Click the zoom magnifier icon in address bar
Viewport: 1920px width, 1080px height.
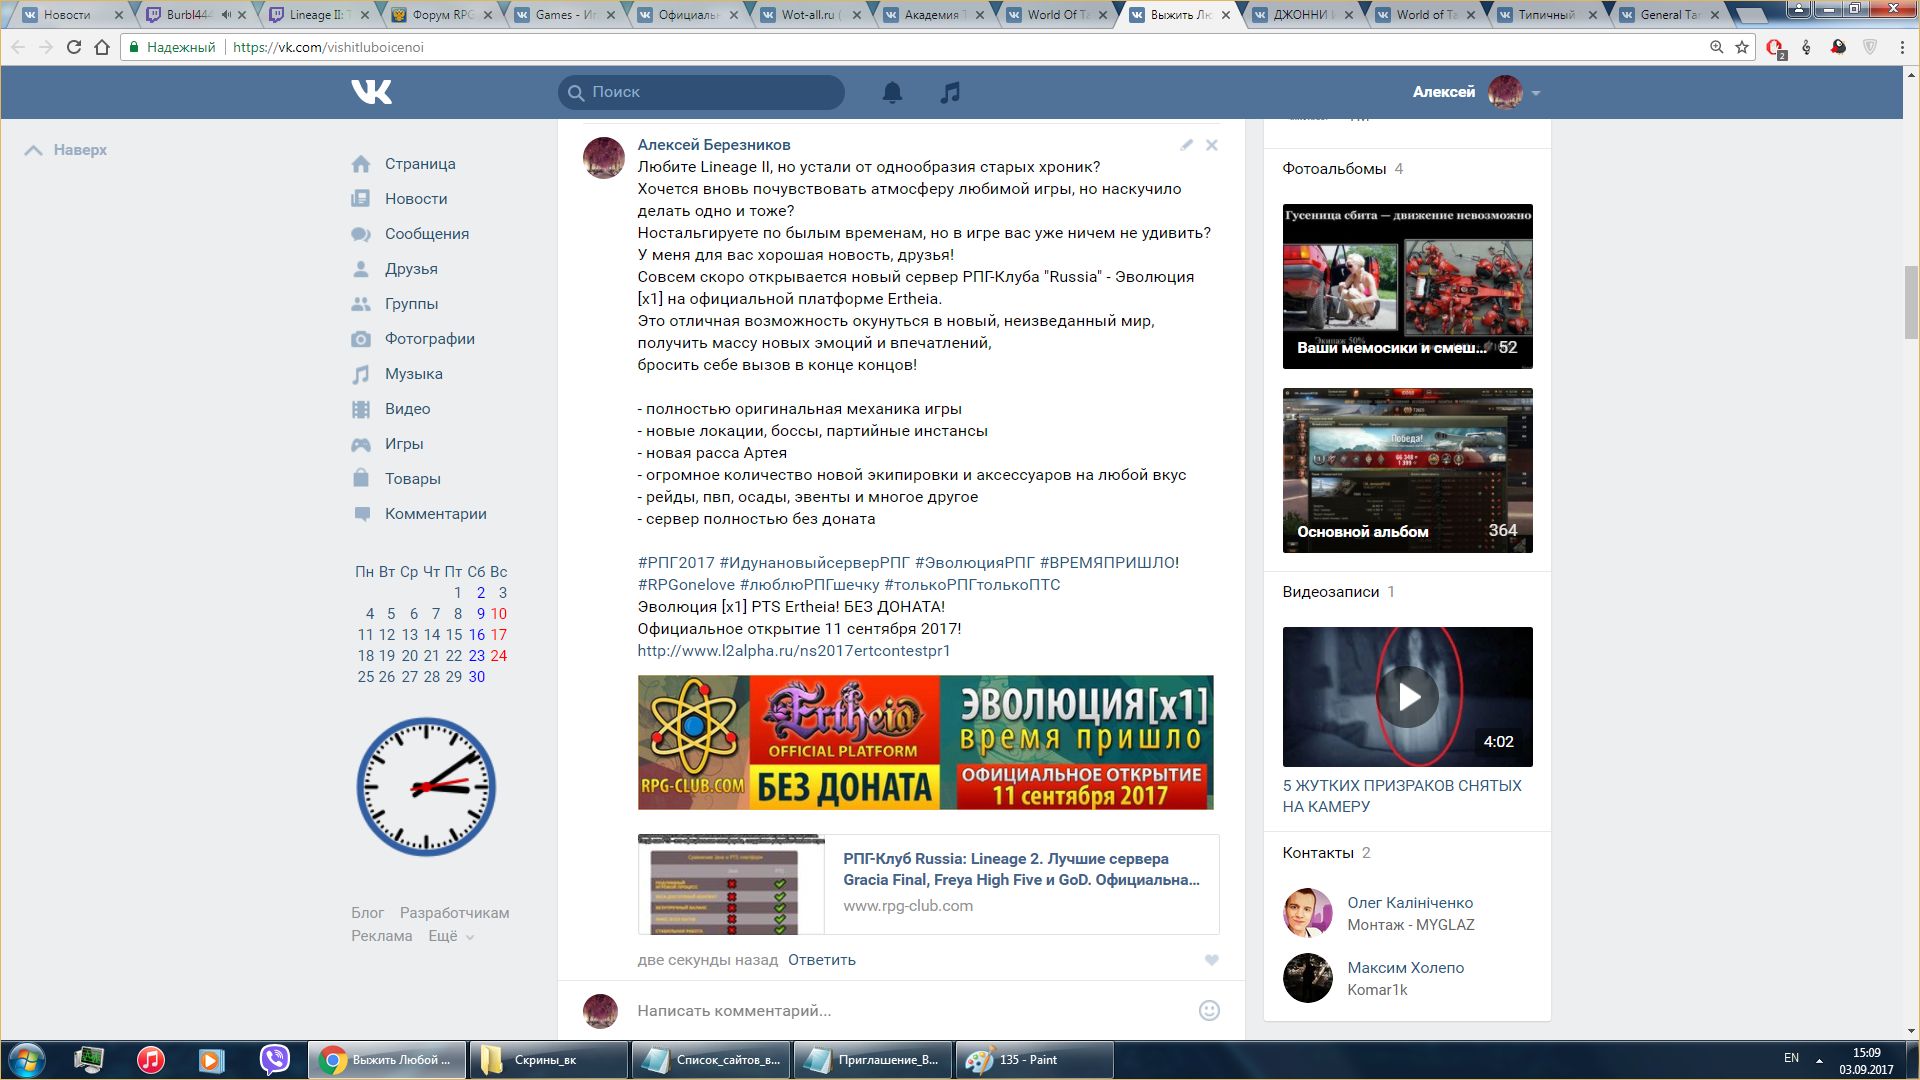[1716, 47]
